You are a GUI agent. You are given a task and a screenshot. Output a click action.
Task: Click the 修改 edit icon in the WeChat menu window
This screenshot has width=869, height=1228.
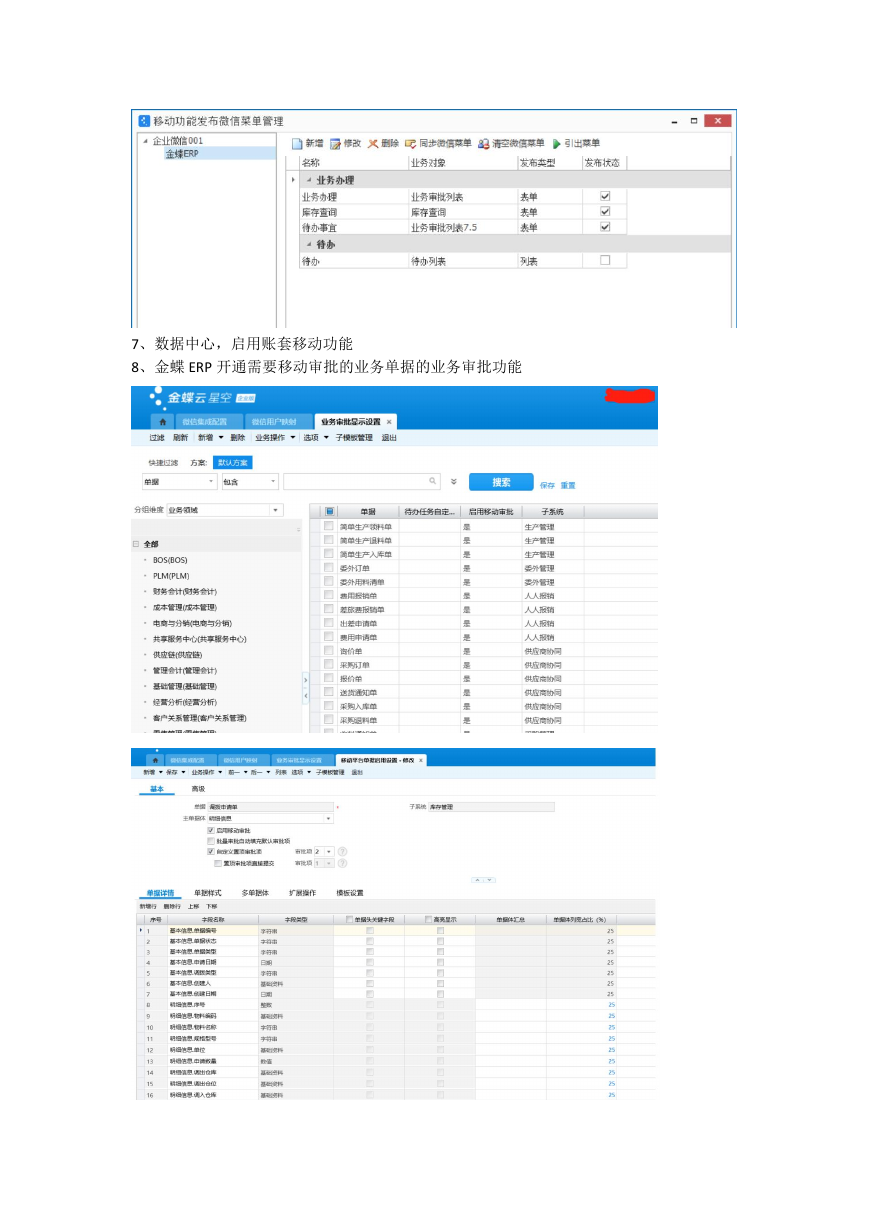click(x=336, y=144)
